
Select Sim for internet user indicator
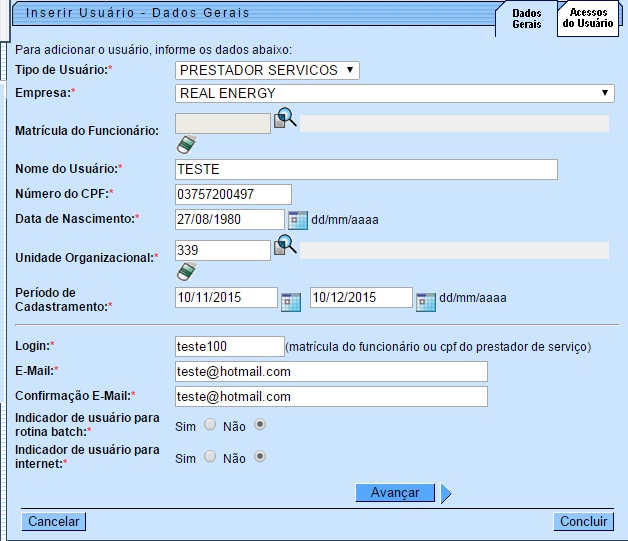[x=210, y=457]
